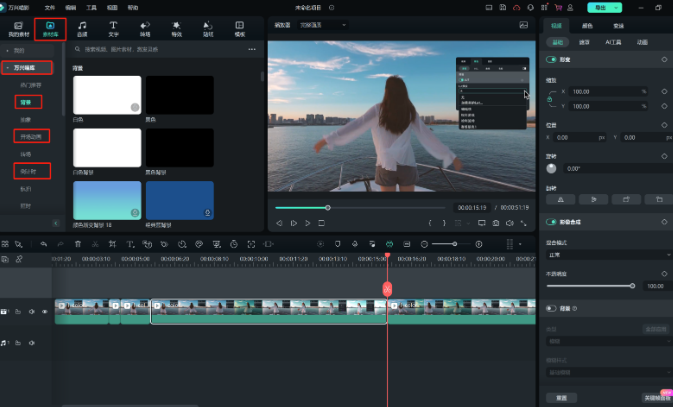The width and height of the screenshot is (673, 407).
Task: Click the delete trash icon in timeline toolbar
Action: [x=79, y=244]
